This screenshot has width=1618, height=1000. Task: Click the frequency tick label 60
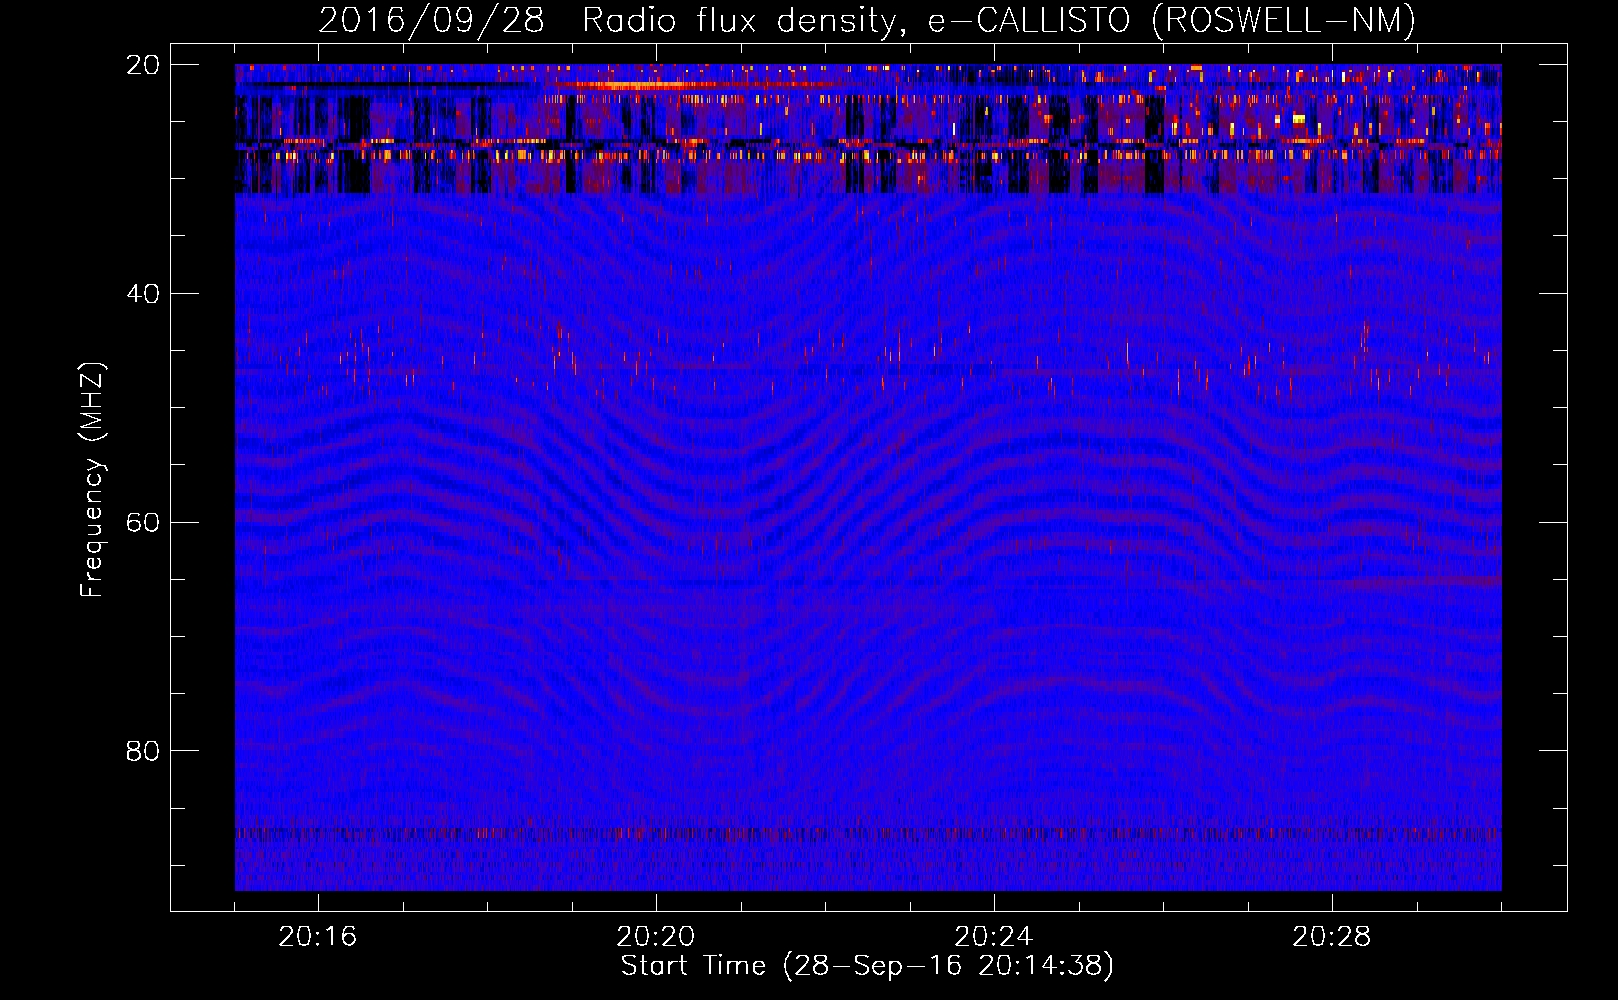[x=143, y=523]
